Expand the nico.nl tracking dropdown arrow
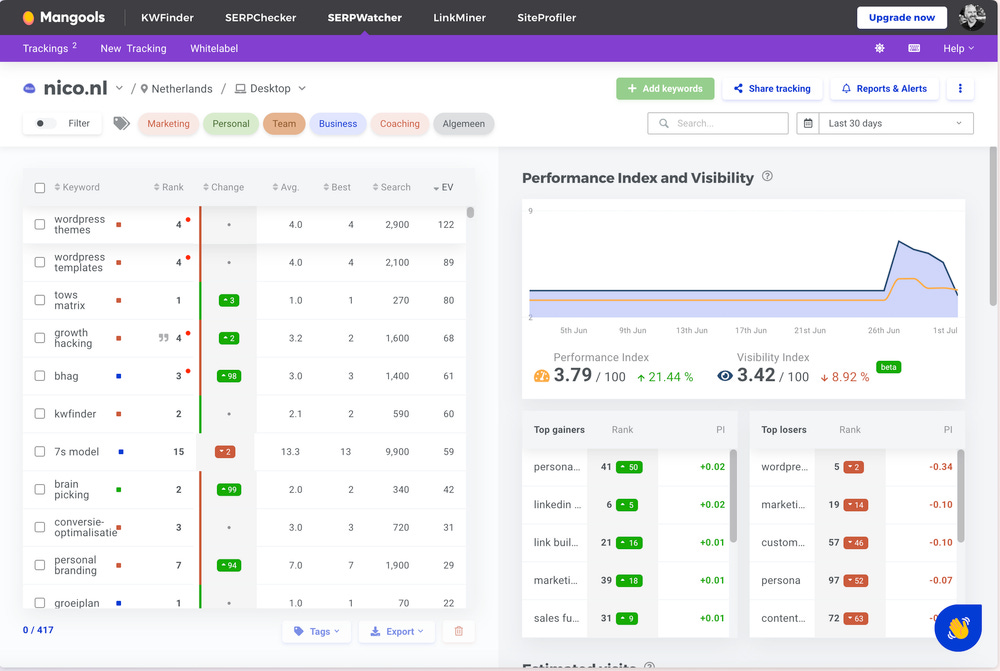Screen dimensions: 1000x671 coord(119,89)
